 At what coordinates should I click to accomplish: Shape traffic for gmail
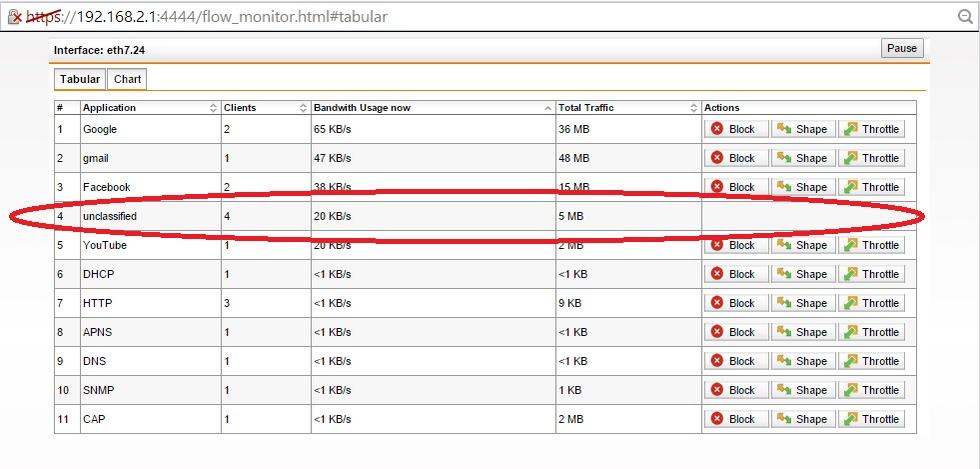803,158
